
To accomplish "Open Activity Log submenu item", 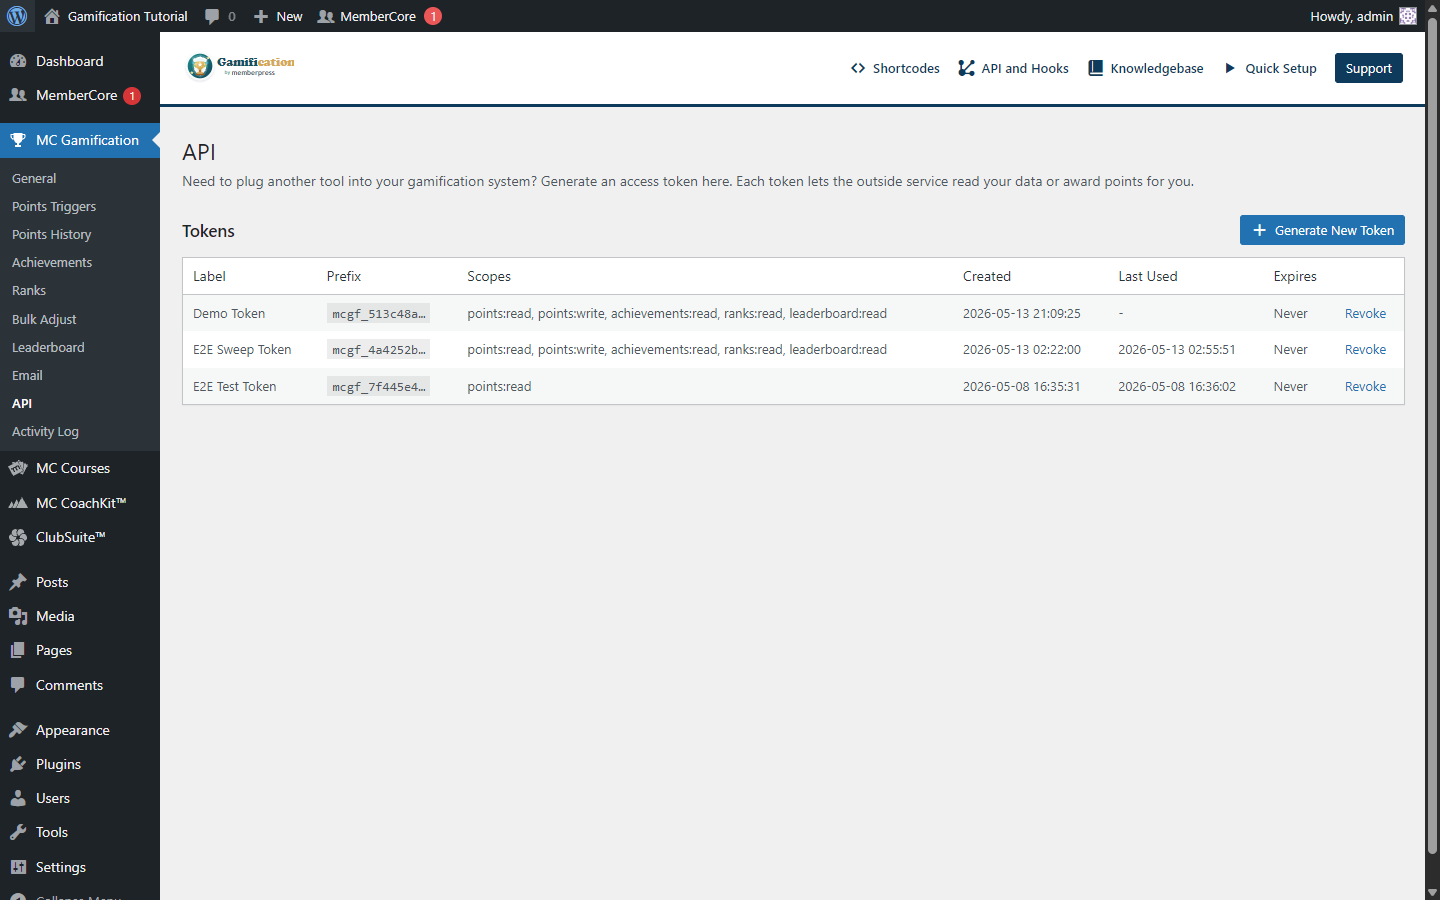I will pyautogui.click(x=45, y=431).
